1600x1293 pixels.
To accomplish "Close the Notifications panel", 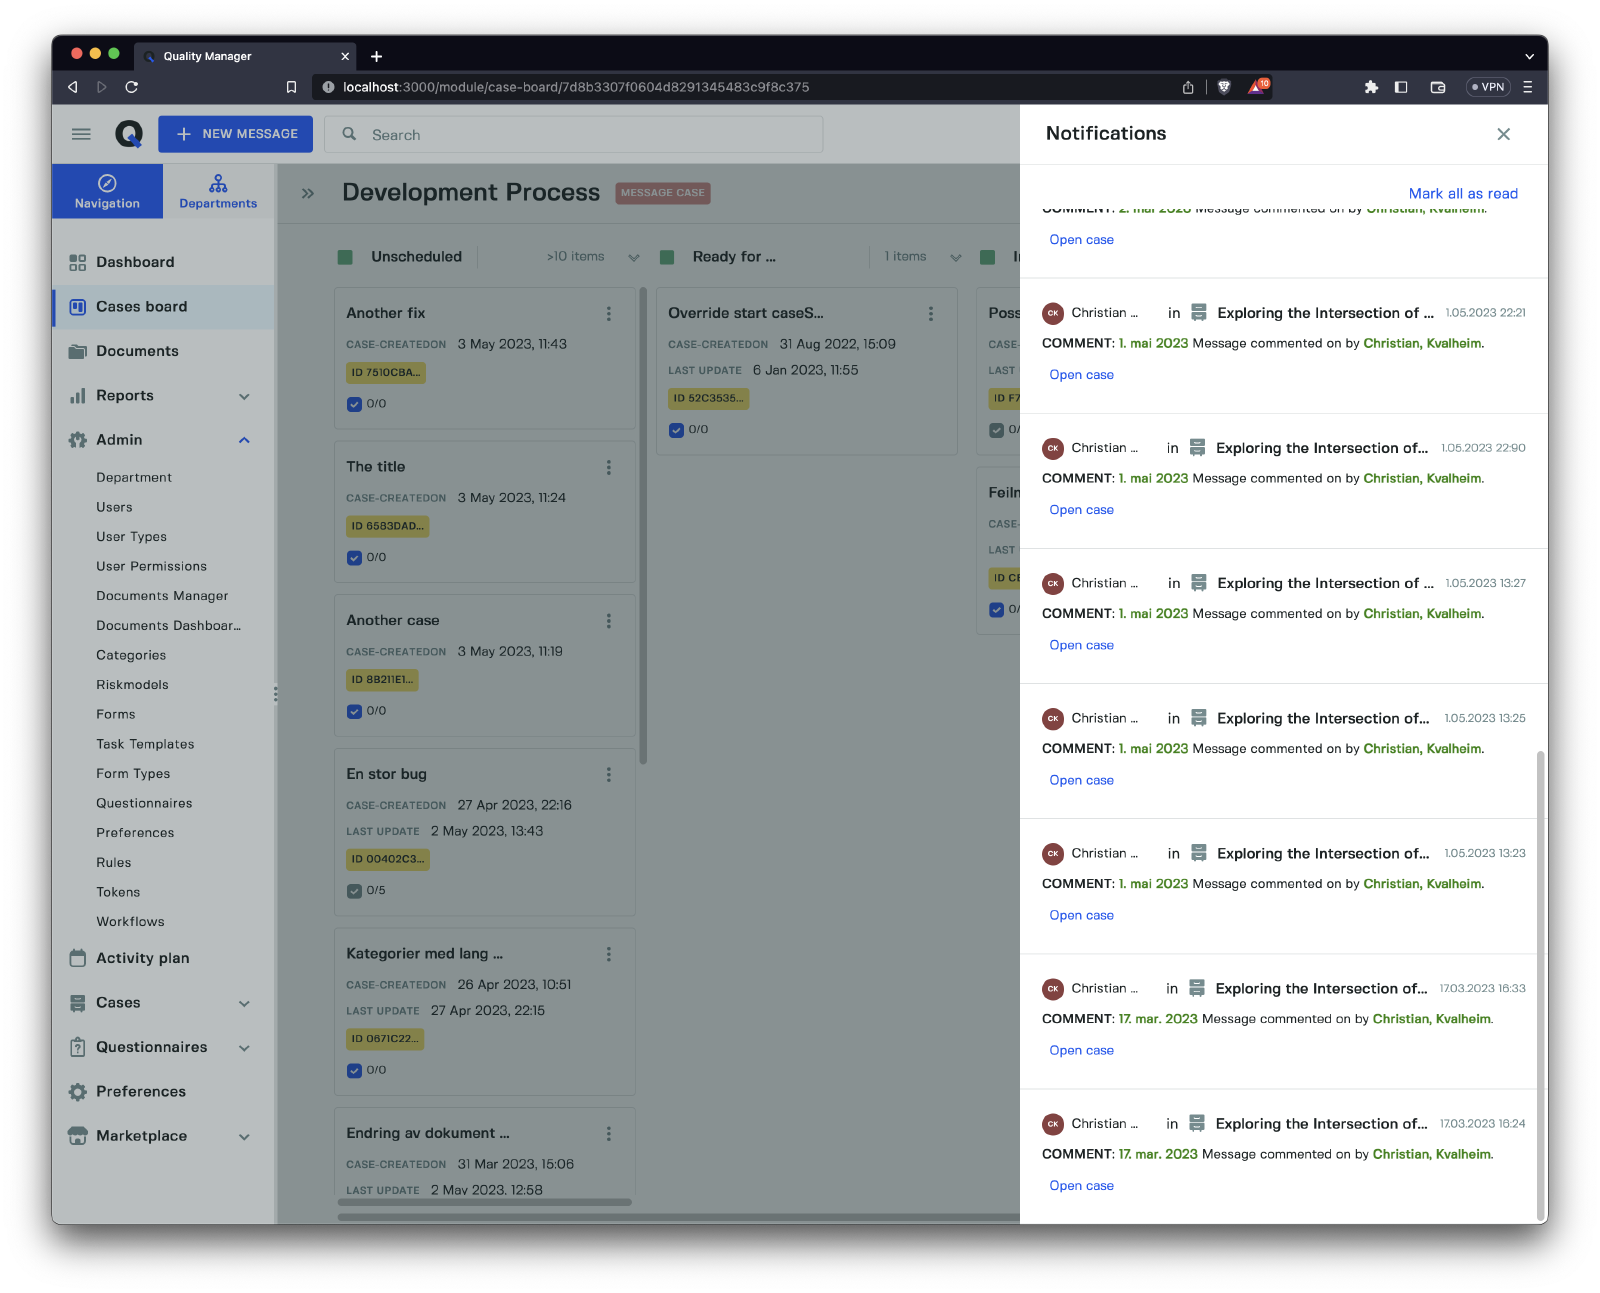I will tap(1503, 134).
